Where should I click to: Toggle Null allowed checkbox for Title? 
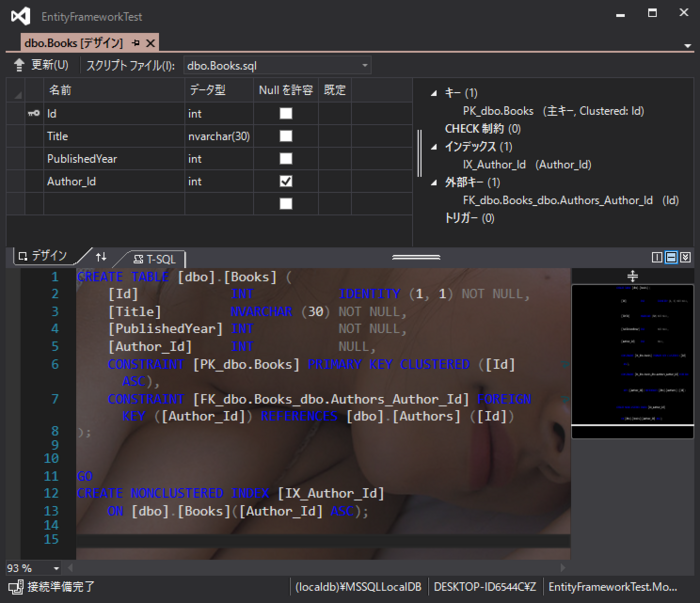coord(286,136)
